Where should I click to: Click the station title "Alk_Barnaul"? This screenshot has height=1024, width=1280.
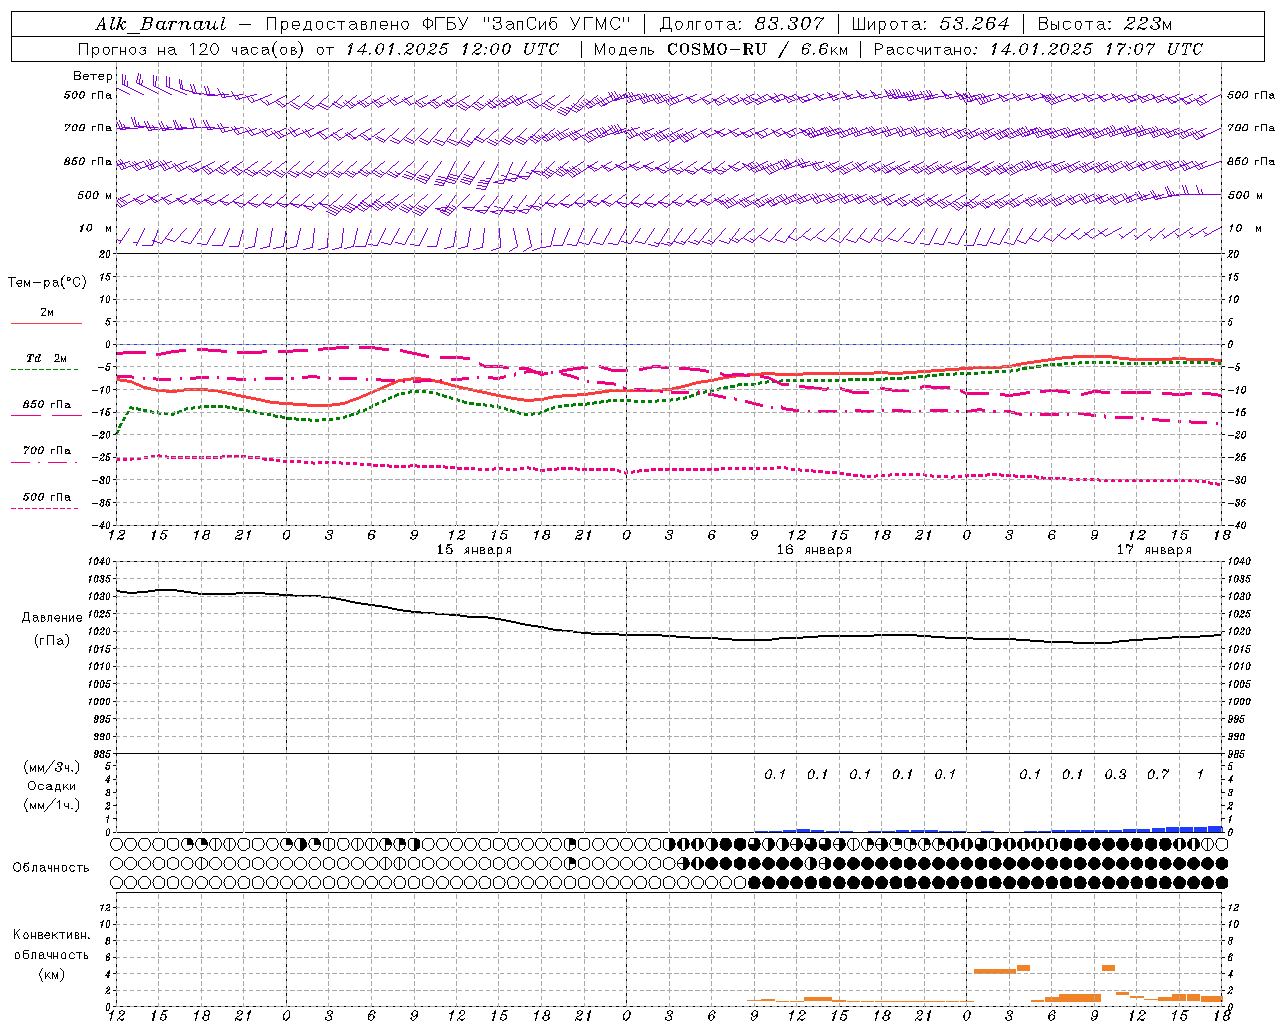(162, 24)
